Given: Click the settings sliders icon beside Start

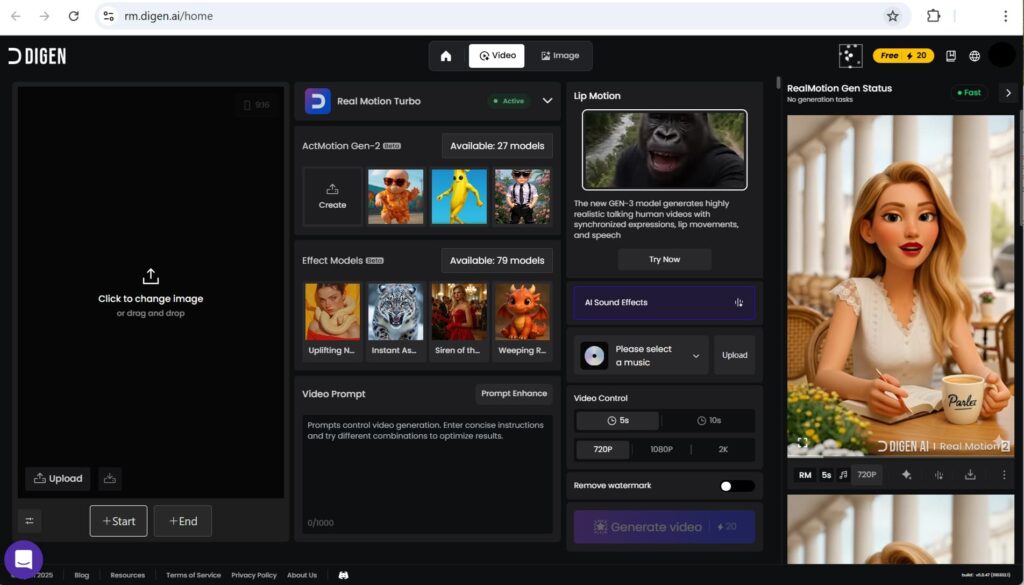Looking at the screenshot, I should click(x=30, y=521).
